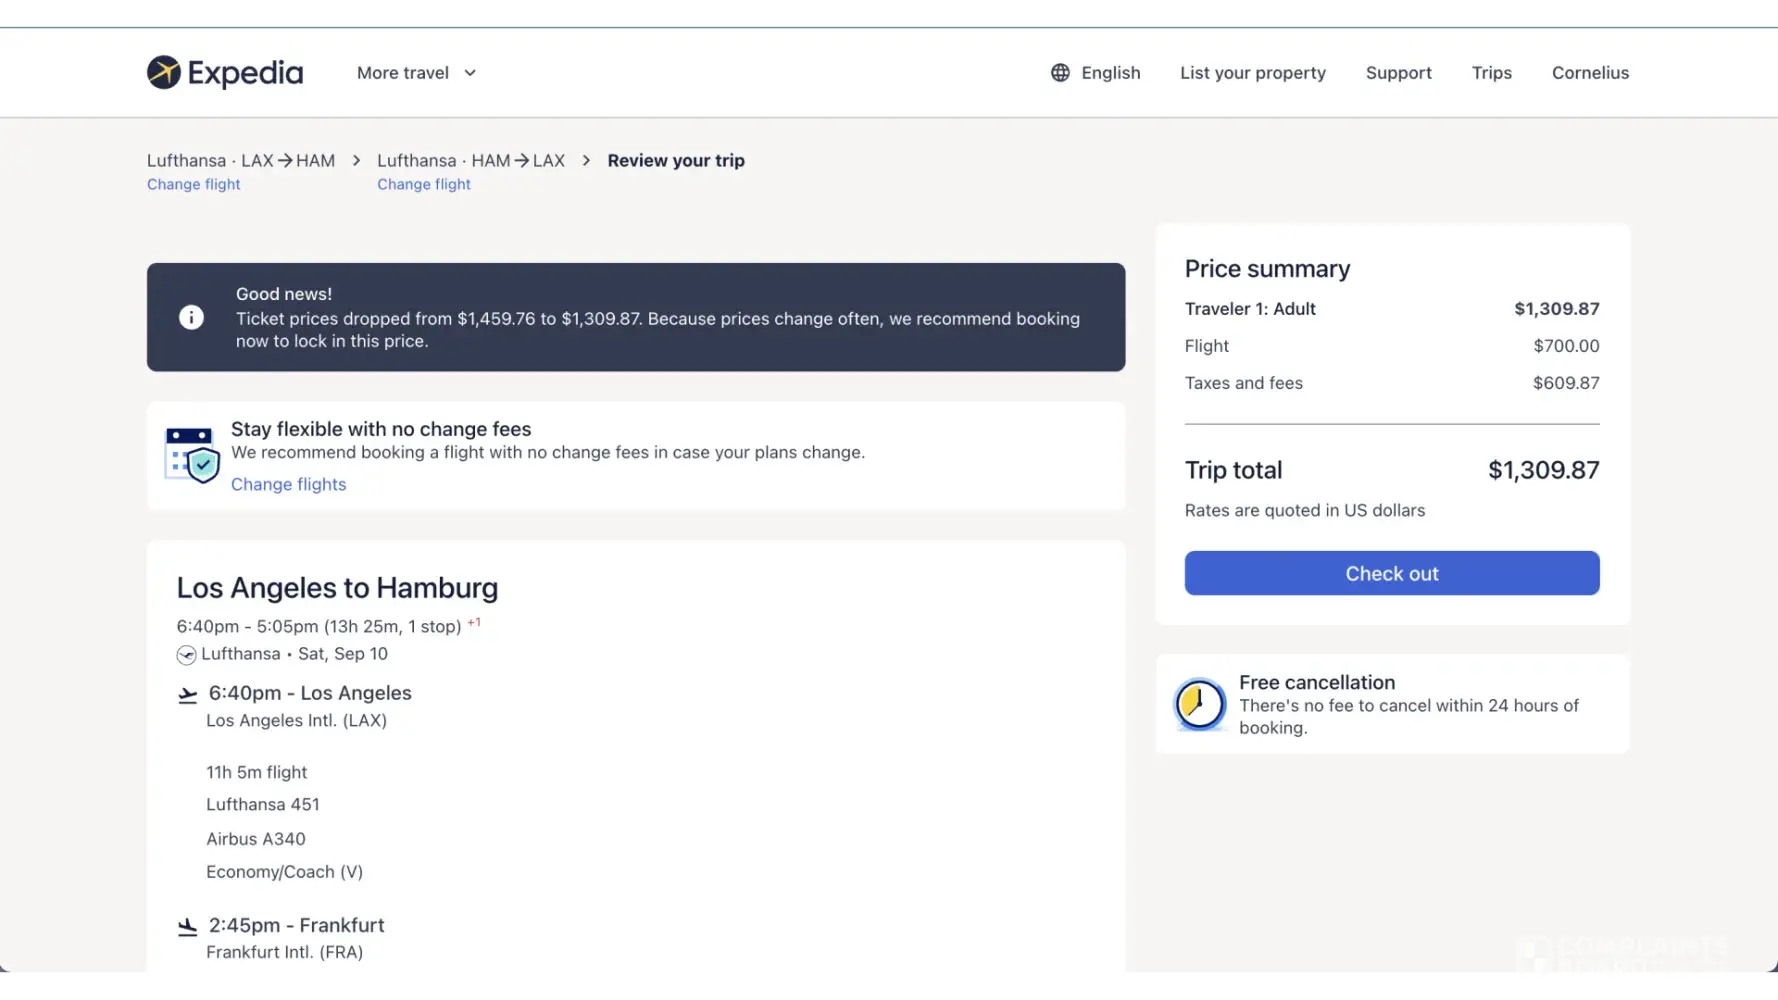Viewport: 1778px width, 1000px height.
Task: Click the clock icon beside Free cancellation
Action: (x=1199, y=704)
